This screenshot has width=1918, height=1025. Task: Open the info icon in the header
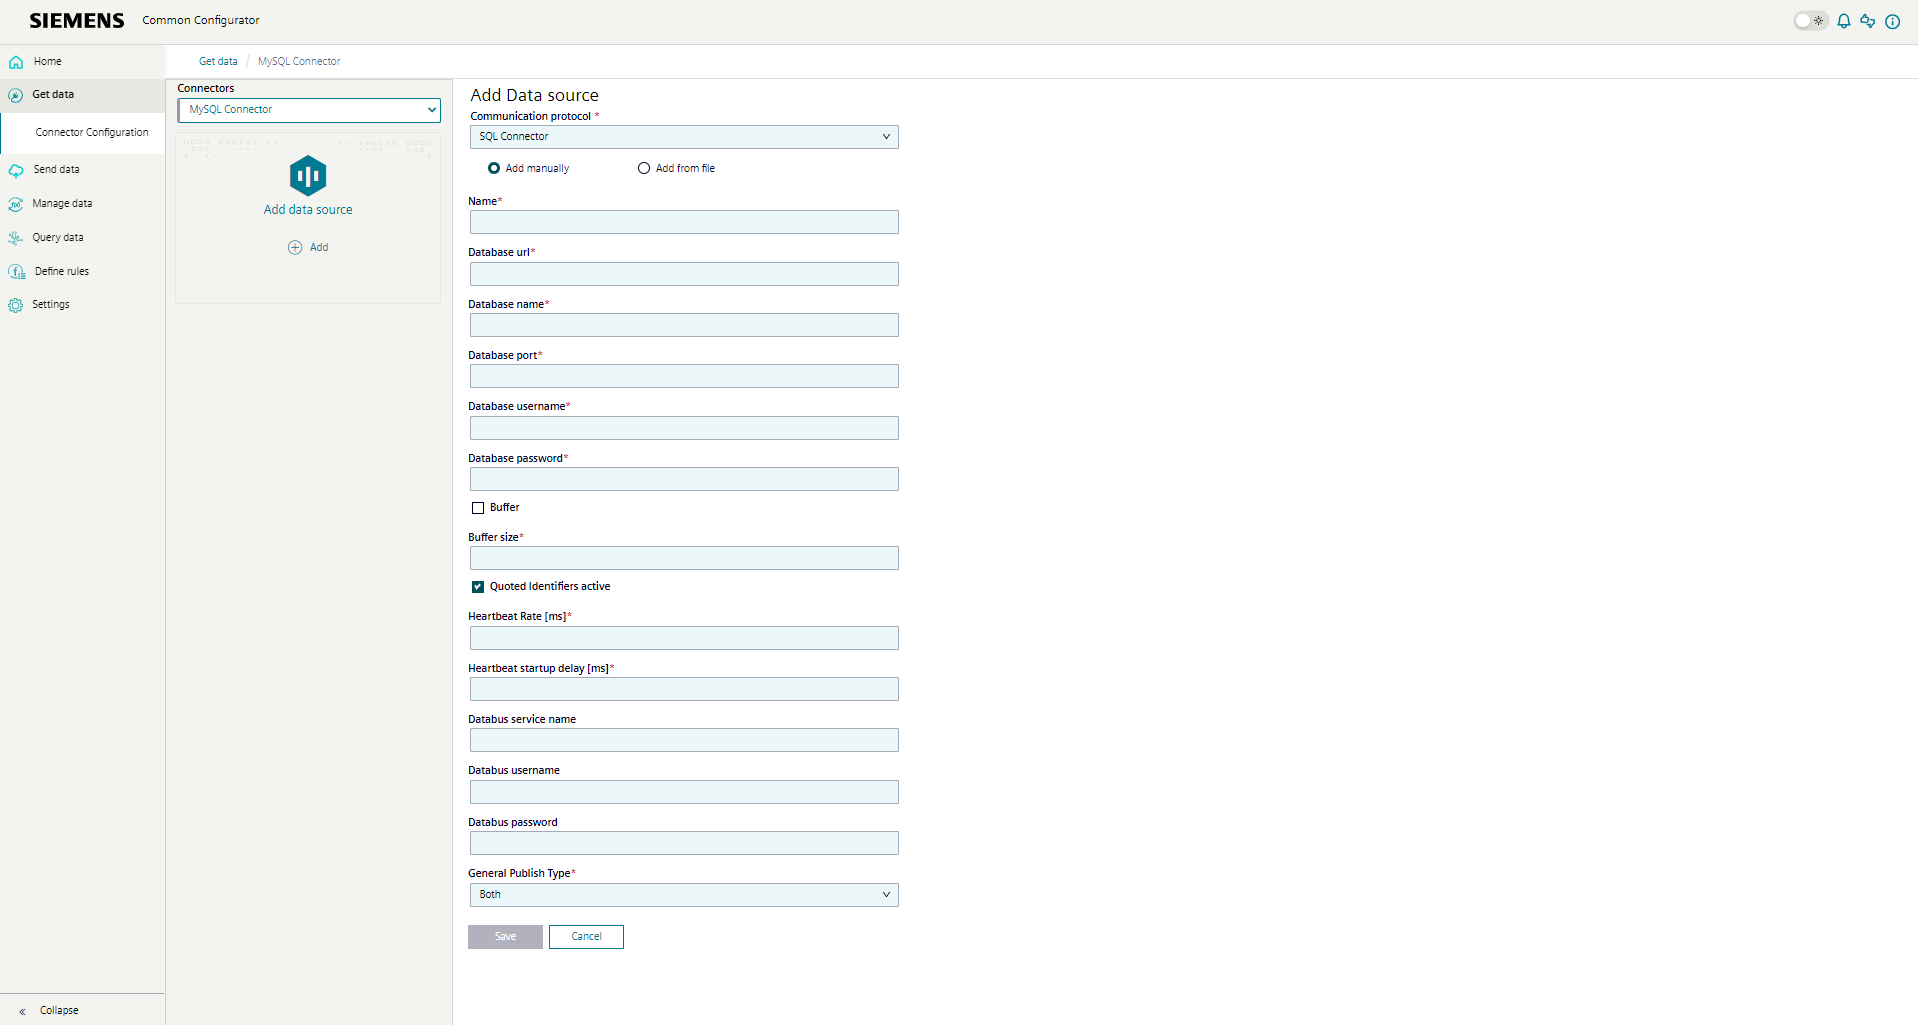tap(1892, 21)
